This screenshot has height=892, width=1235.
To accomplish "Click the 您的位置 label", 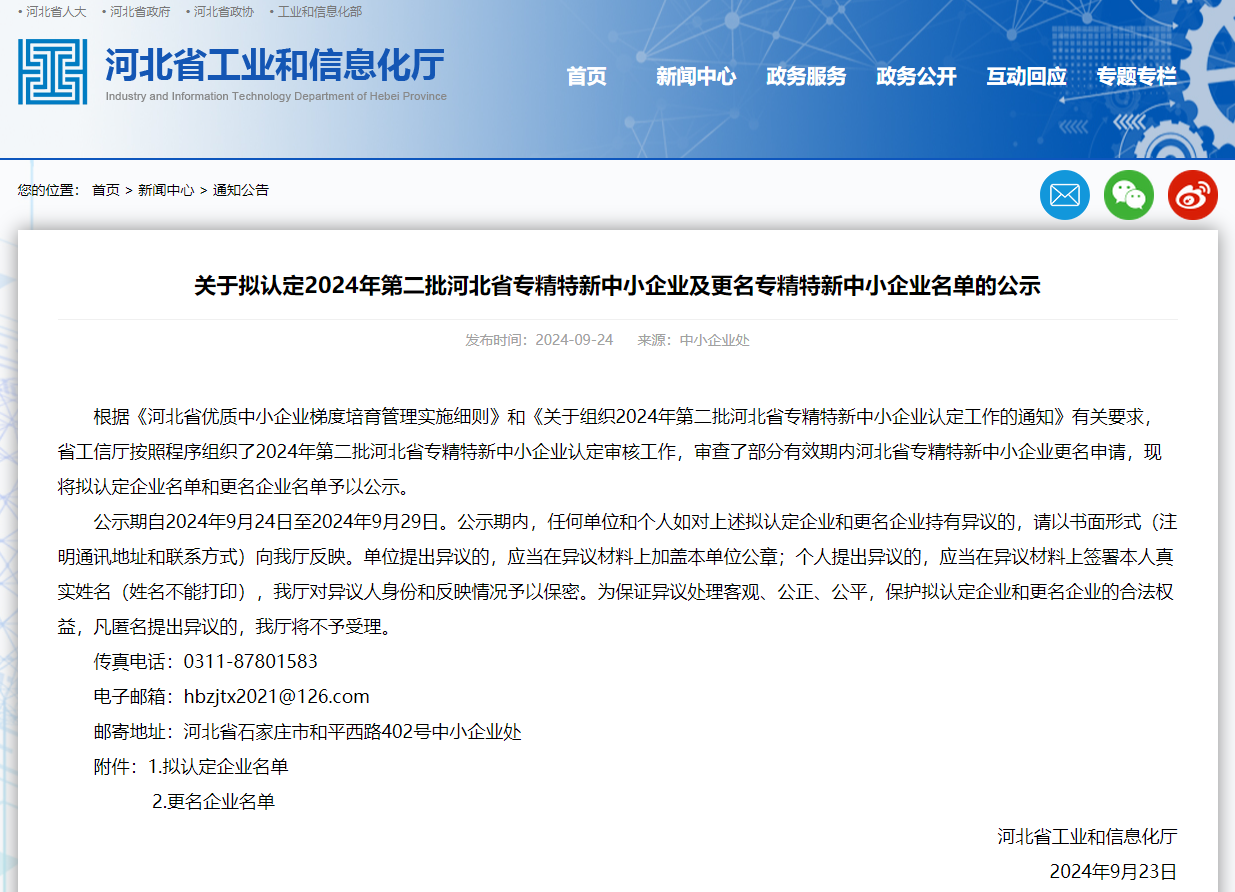I will tap(48, 190).
